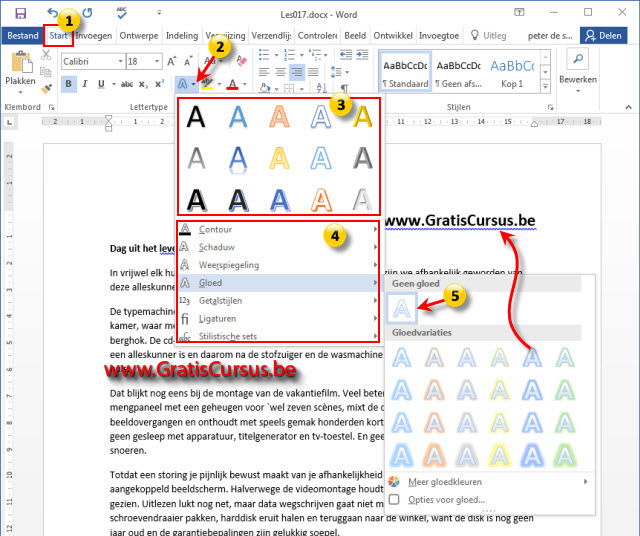640x536 pixels.
Task: Click the Italic I button
Action: pos(84,84)
